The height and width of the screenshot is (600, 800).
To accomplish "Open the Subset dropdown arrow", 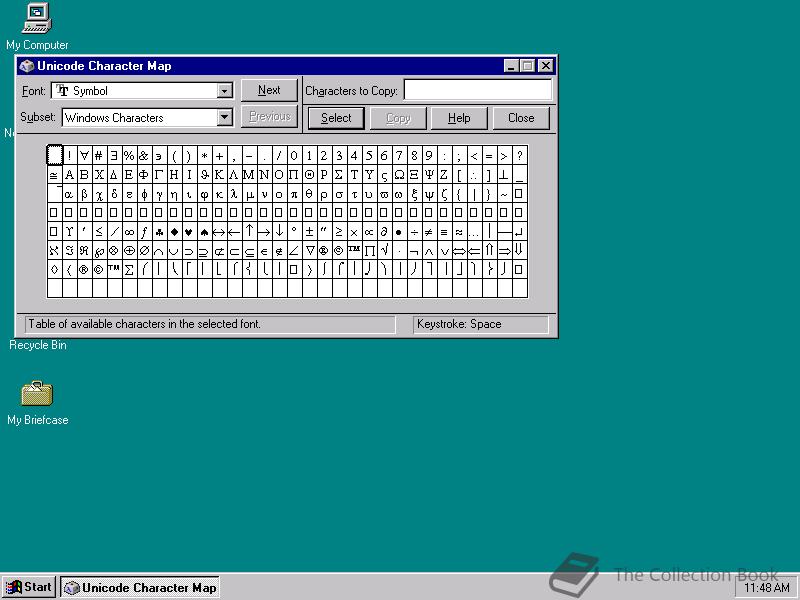I will [x=224, y=117].
